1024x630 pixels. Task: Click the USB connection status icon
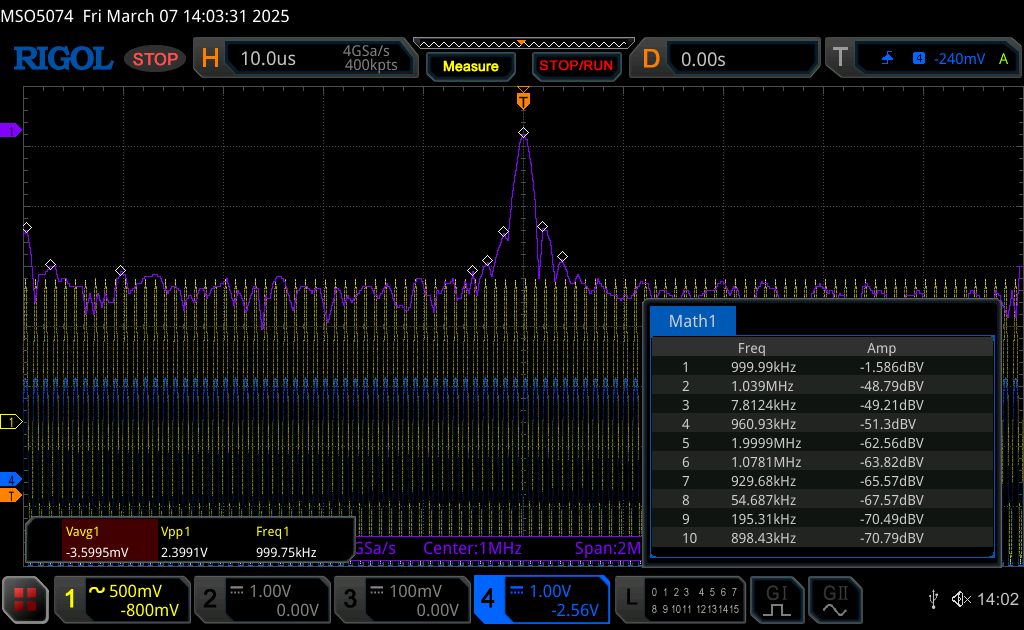933,599
